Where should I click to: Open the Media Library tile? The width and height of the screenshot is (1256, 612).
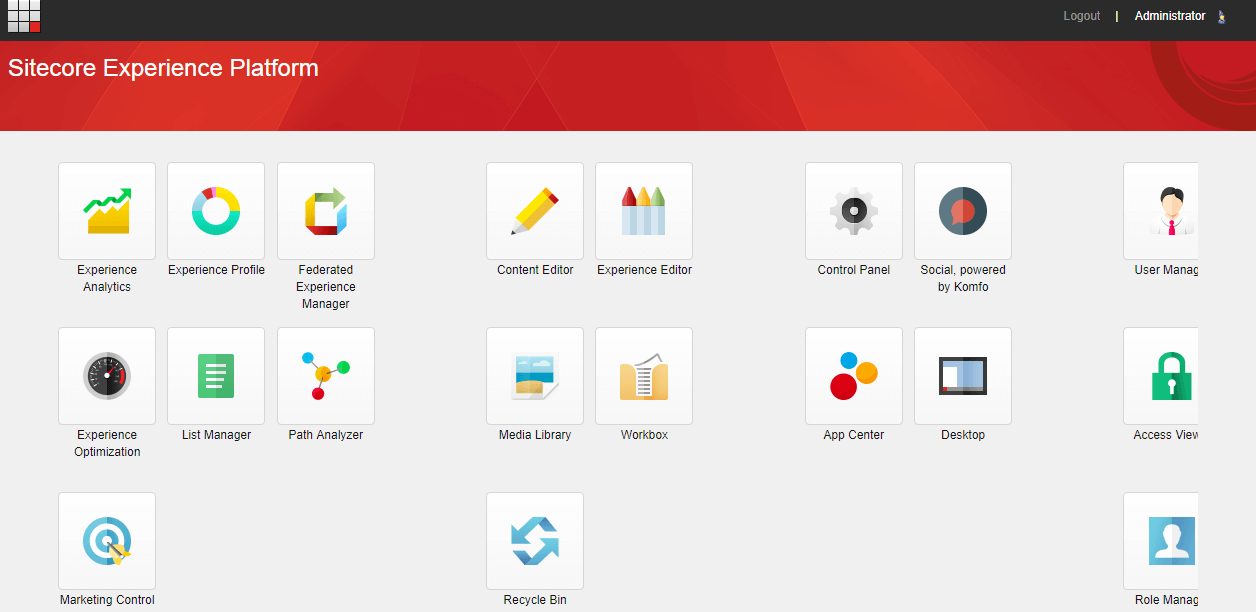(x=535, y=376)
